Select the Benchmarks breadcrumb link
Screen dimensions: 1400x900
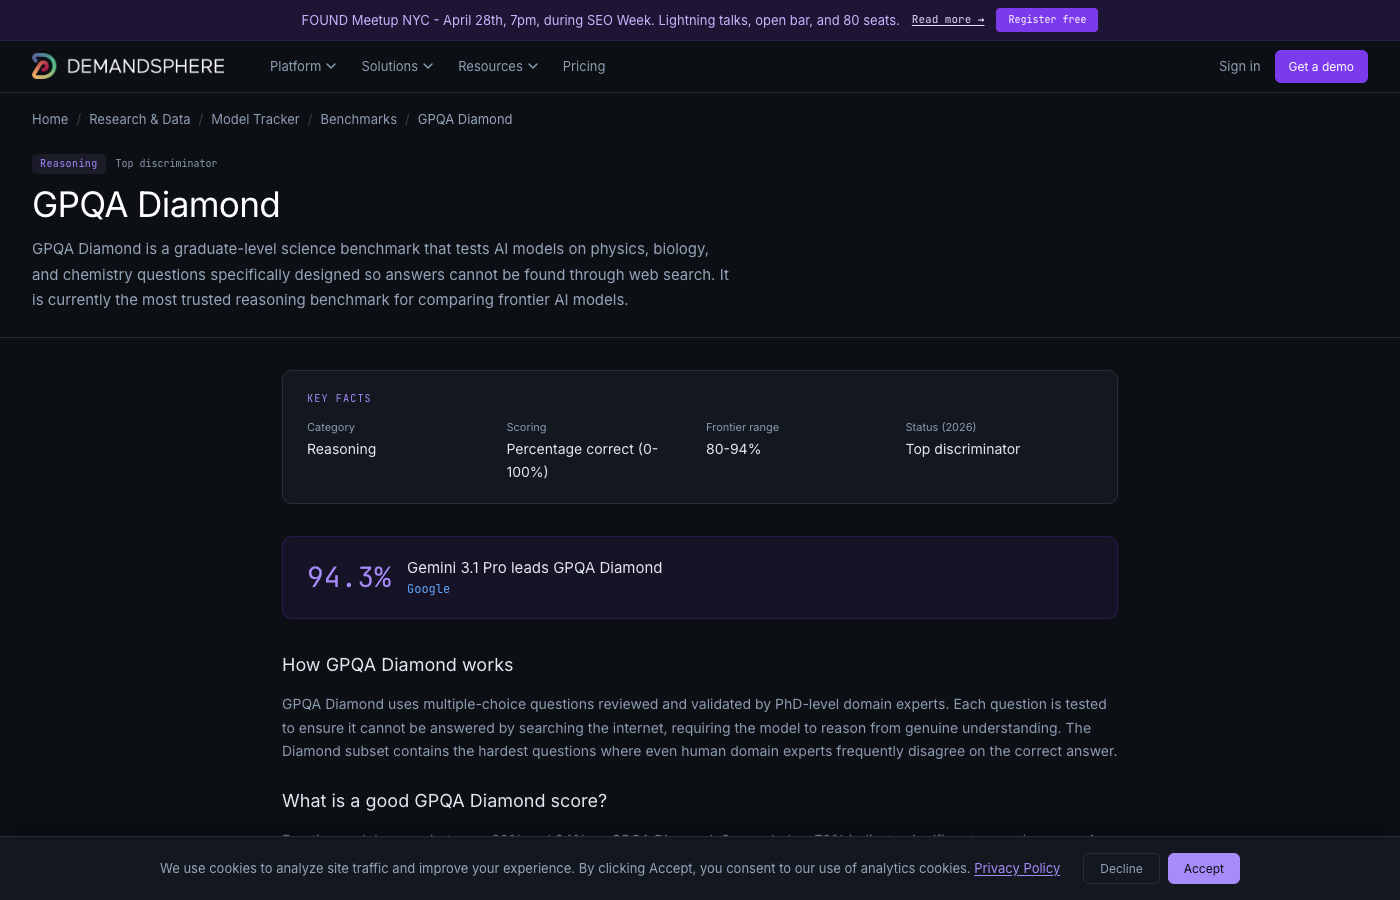[358, 119]
